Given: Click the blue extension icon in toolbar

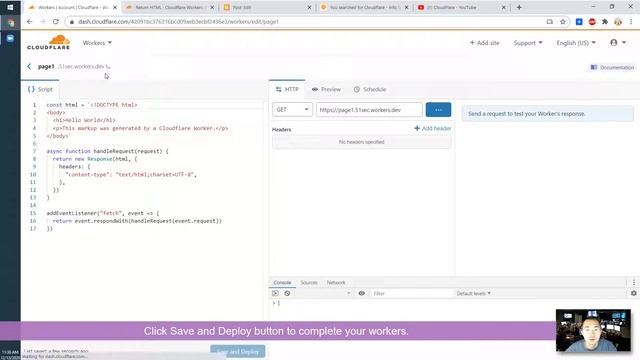Looking at the screenshot, I should pyautogui.click(x=579, y=22).
